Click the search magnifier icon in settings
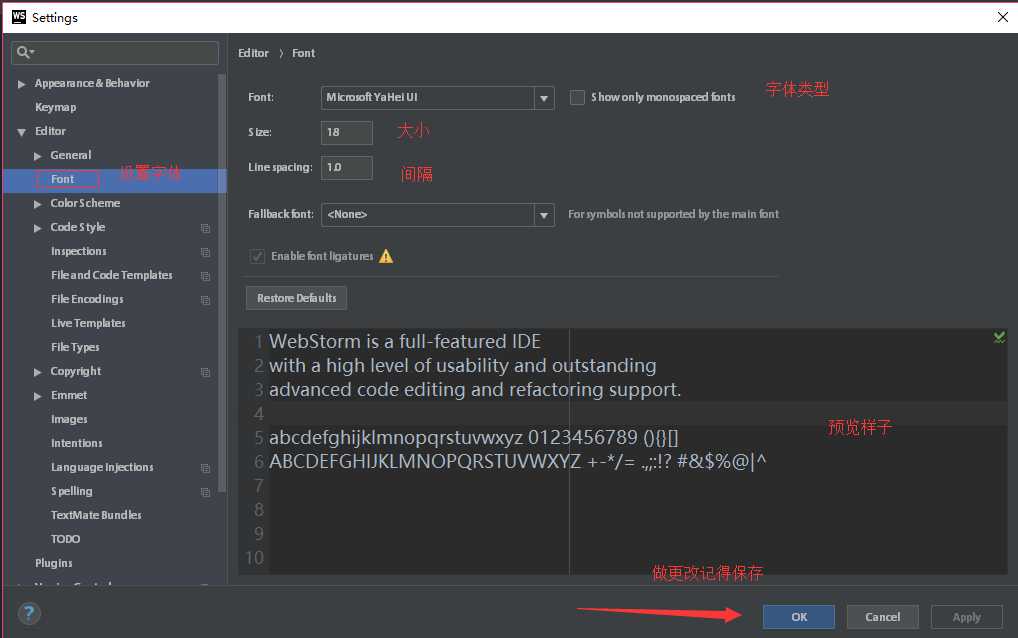The height and width of the screenshot is (638, 1018). point(24,52)
